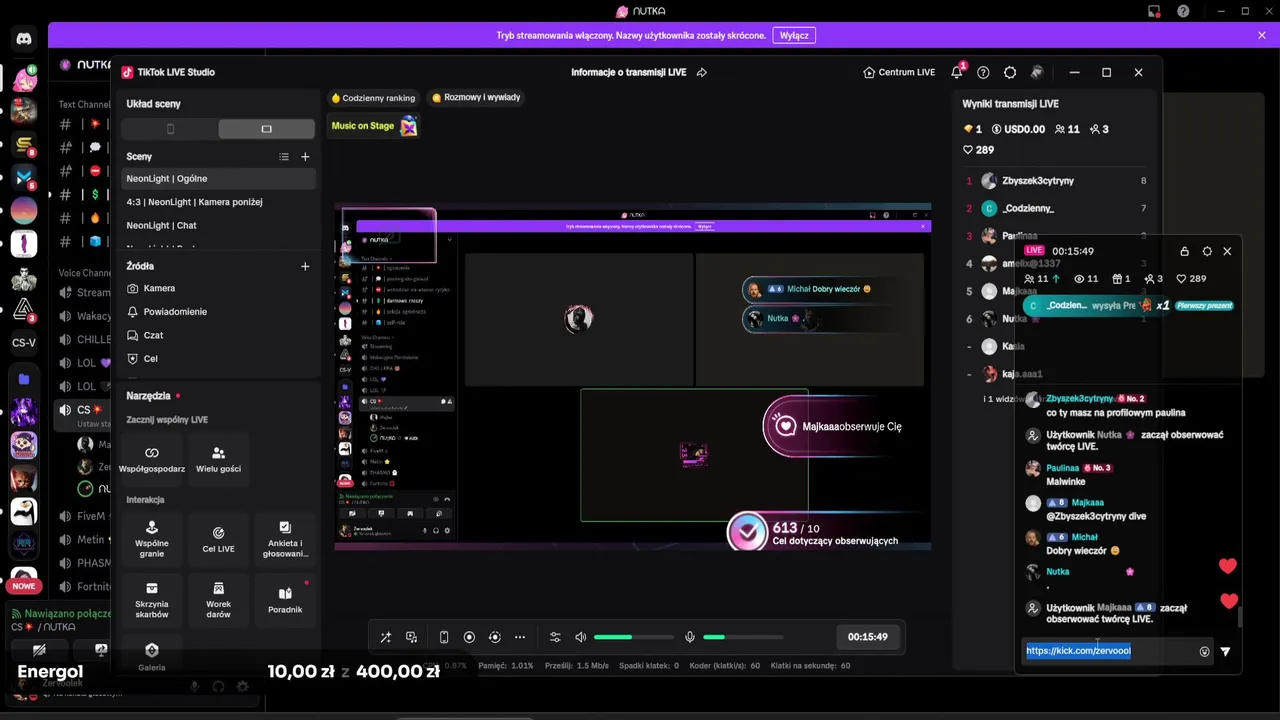
Task: Open the profile avatar in TikTok Studio
Action: click(1037, 72)
